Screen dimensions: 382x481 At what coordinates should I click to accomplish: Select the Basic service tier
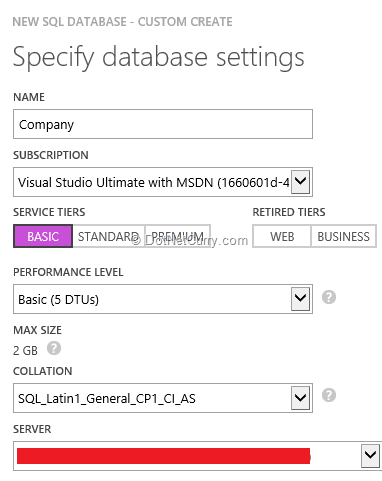click(43, 236)
